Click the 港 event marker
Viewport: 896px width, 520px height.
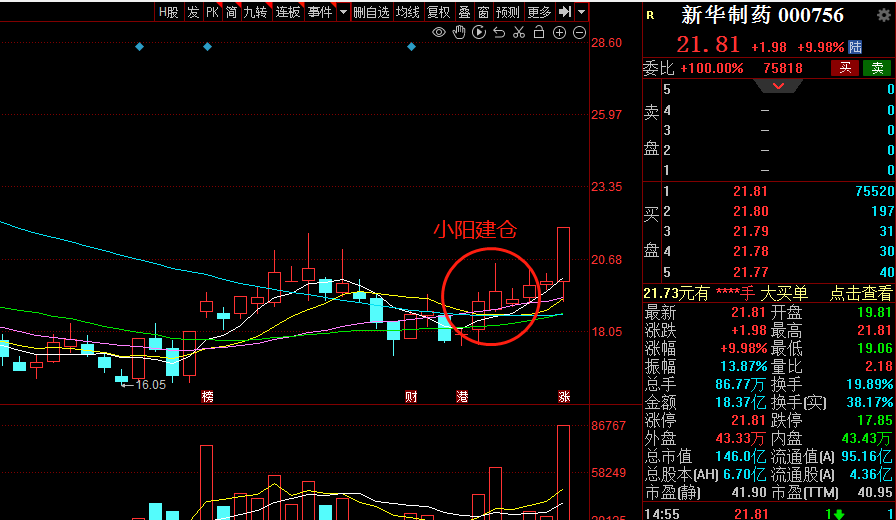[x=462, y=397]
